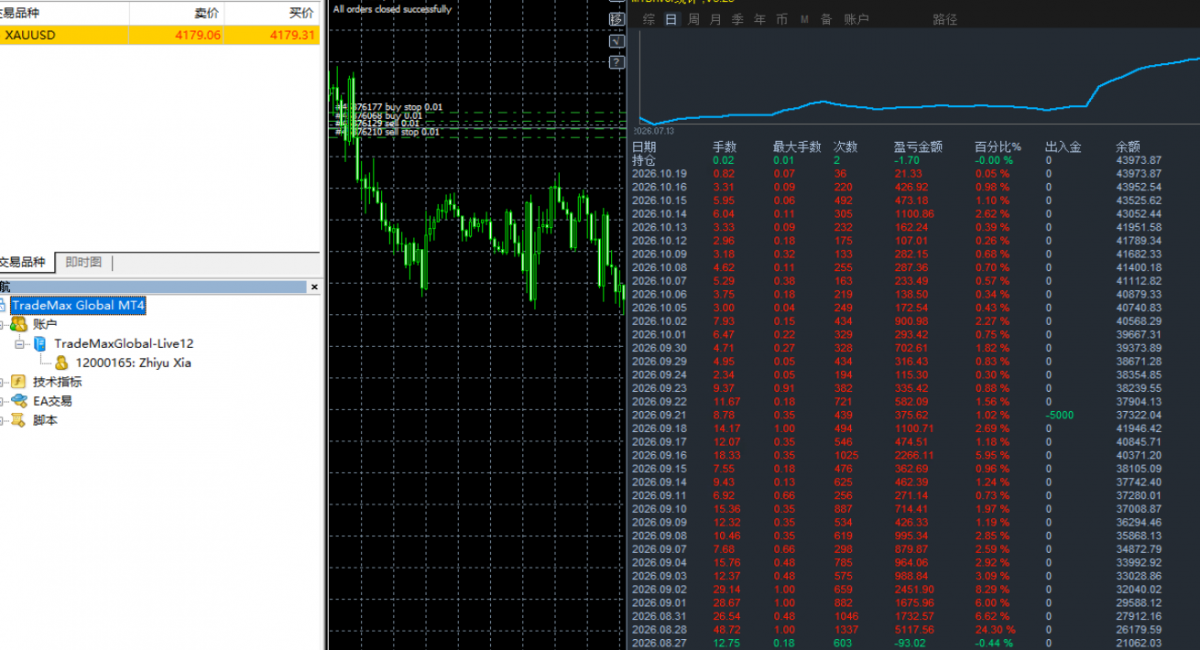The height and width of the screenshot is (650, 1200).
Task: Click the user icon beside 12000165: Zhiyu Xia
Action: 61,362
